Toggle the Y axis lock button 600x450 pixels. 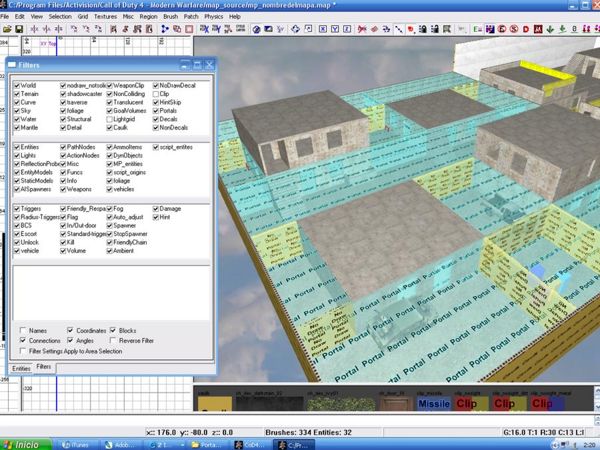tap(335, 29)
